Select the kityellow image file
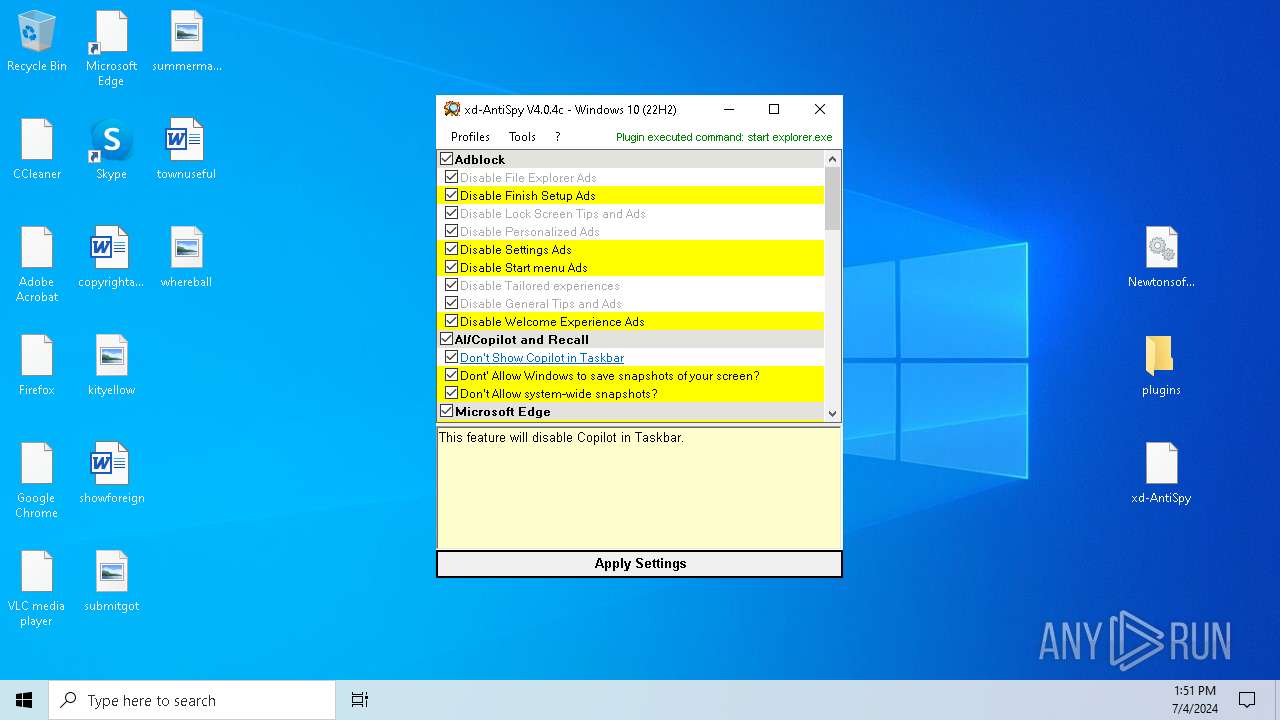Viewport: 1280px width, 720px height. 111,366
